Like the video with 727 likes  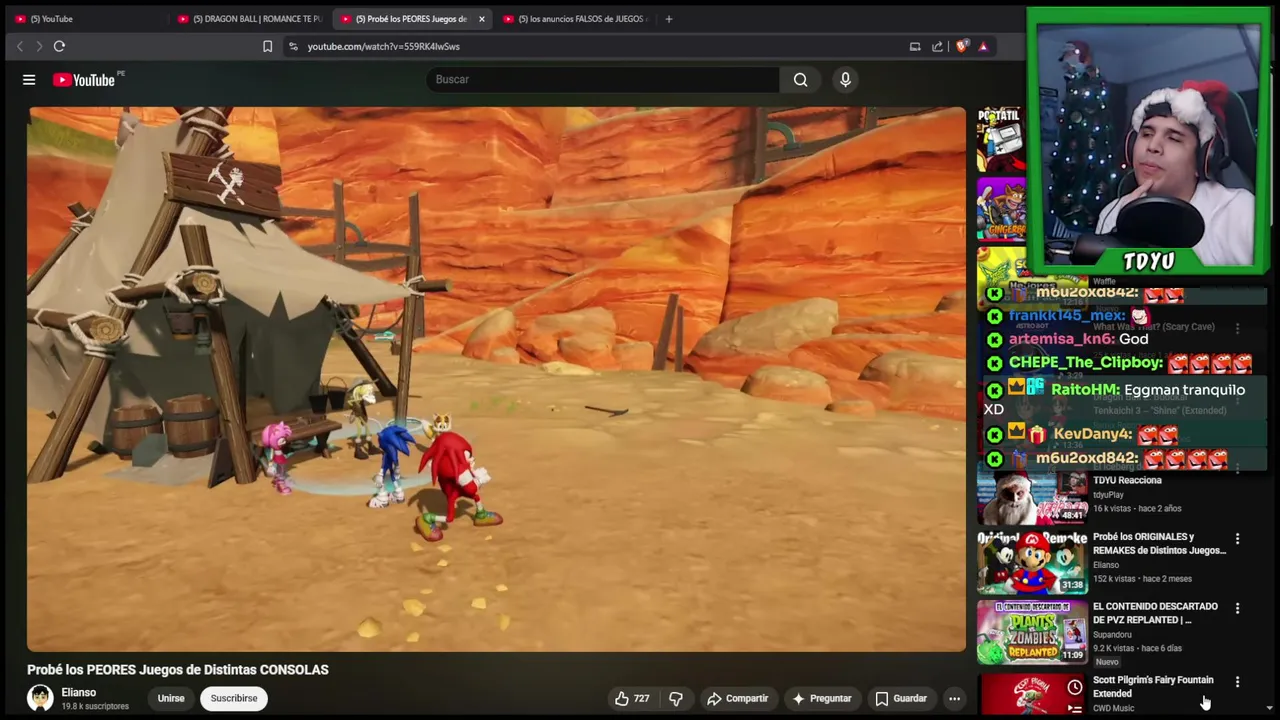631,698
